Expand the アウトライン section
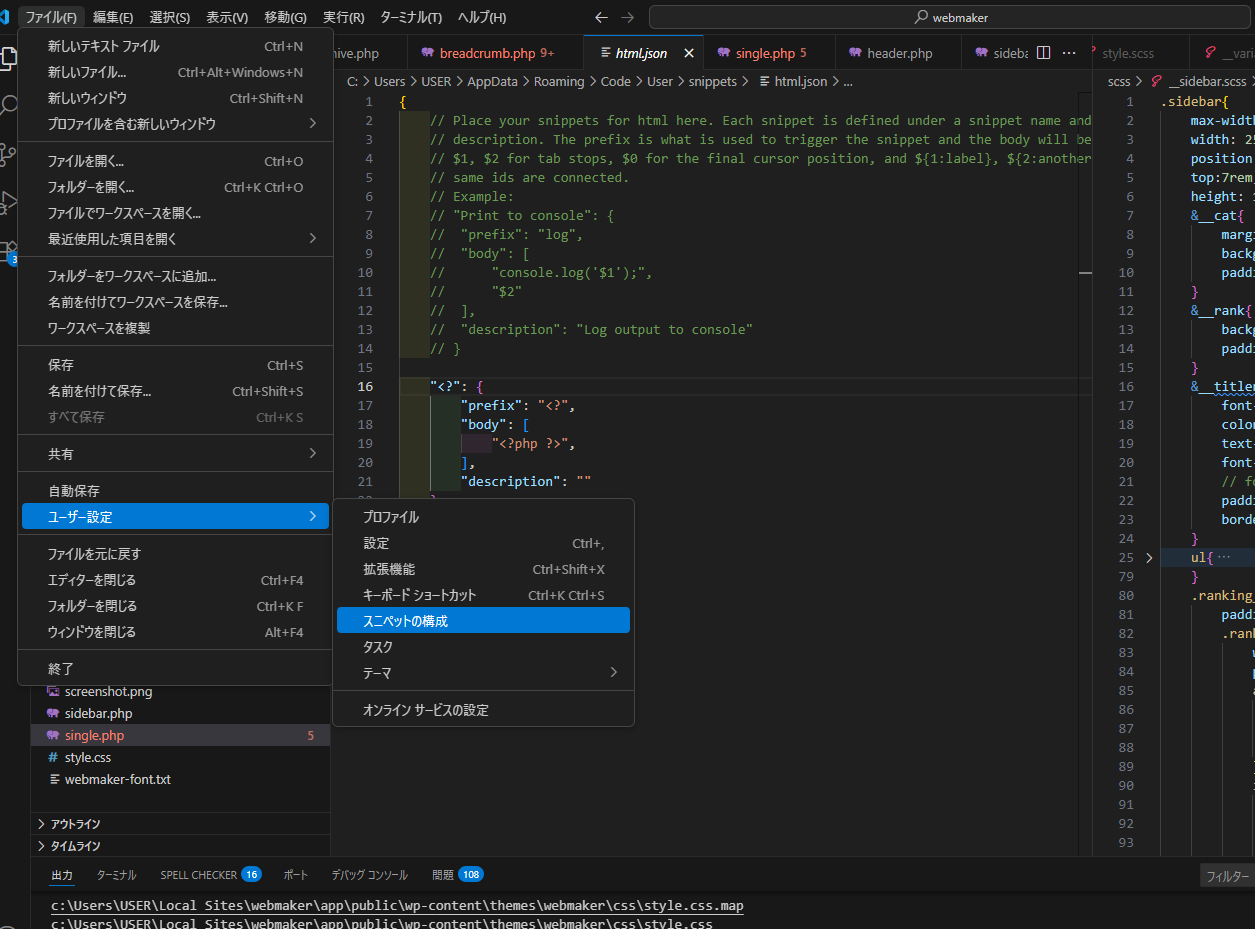This screenshot has width=1255, height=929. click(75, 824)
